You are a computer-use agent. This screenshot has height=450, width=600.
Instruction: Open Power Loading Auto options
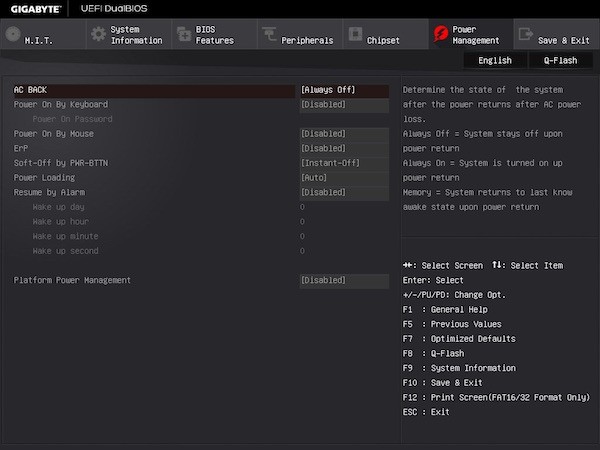coord(344,177)
